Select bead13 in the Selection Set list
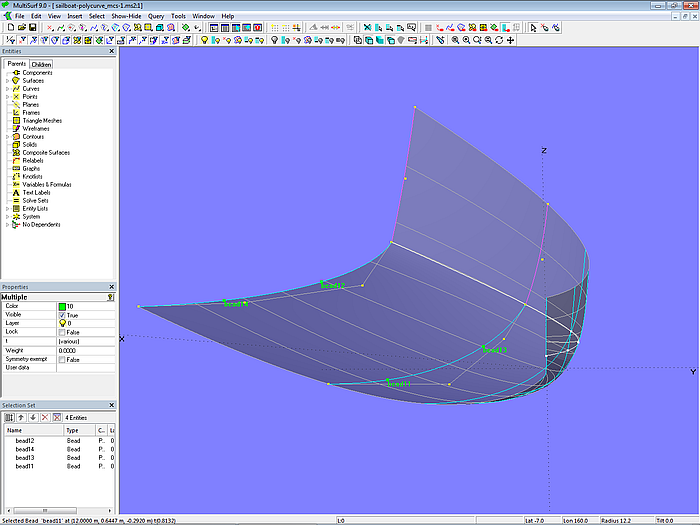 (25, 458)
